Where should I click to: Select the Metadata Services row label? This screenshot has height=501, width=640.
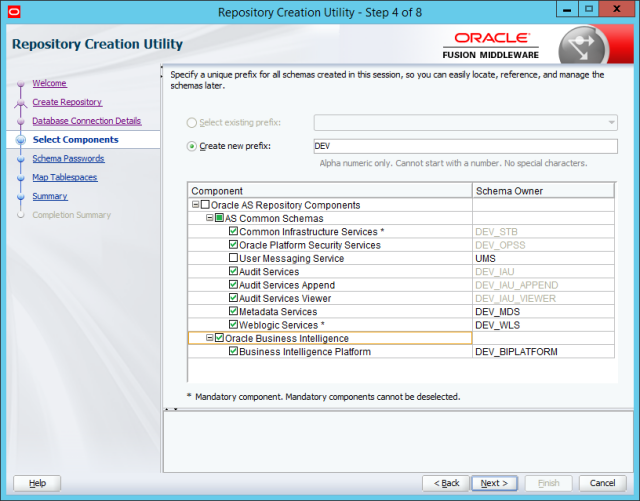click(x=278, y=312)
